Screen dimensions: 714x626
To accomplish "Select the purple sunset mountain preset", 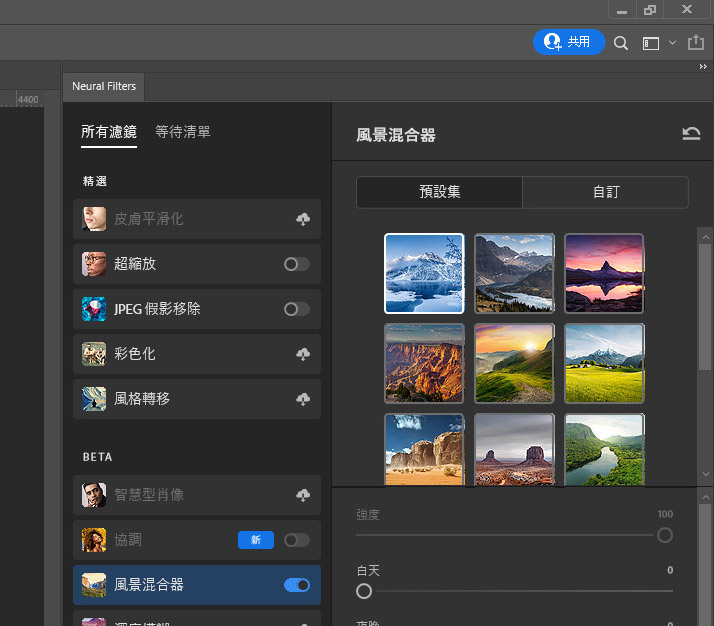I will click(604, 273).
